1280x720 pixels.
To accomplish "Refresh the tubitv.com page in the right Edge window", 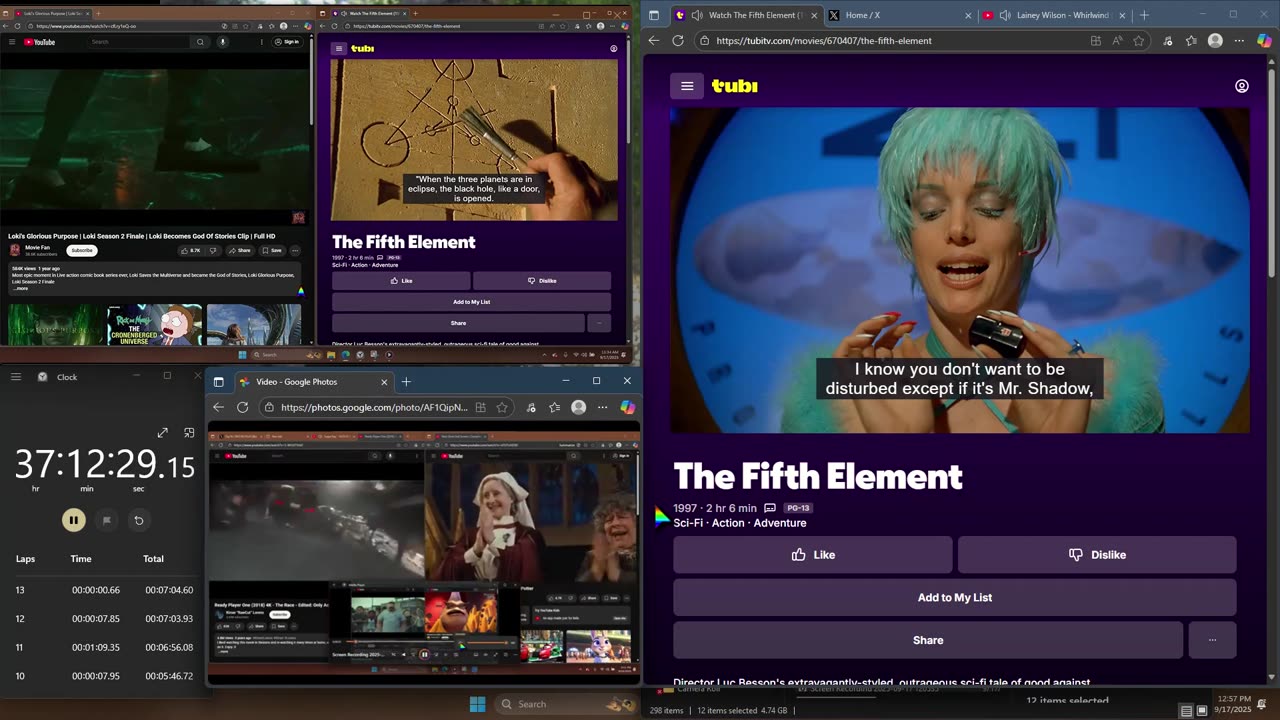I will pyautogui.click(x=678, y=41).
